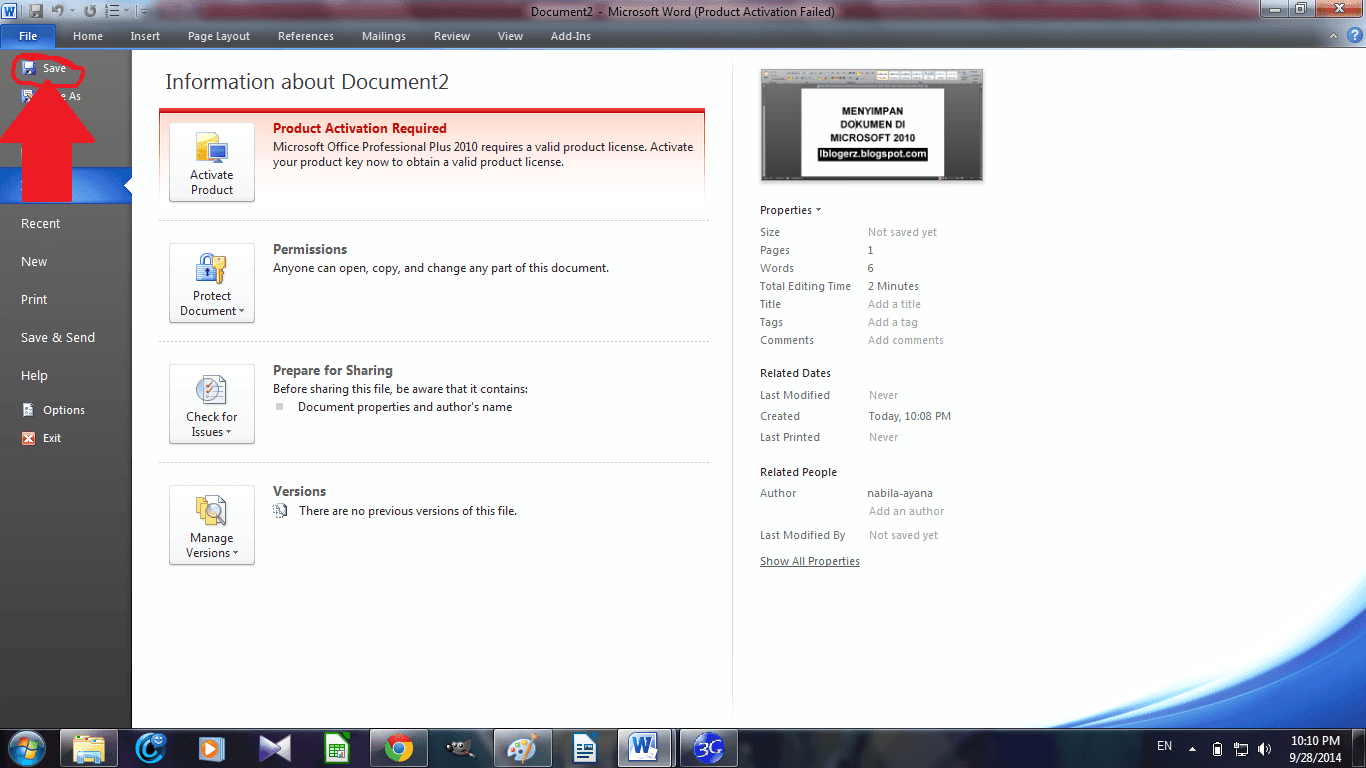Open Windows Explorer from the taskbar
The width and height of the screenshot is (1366, 768).
(89, 748)
